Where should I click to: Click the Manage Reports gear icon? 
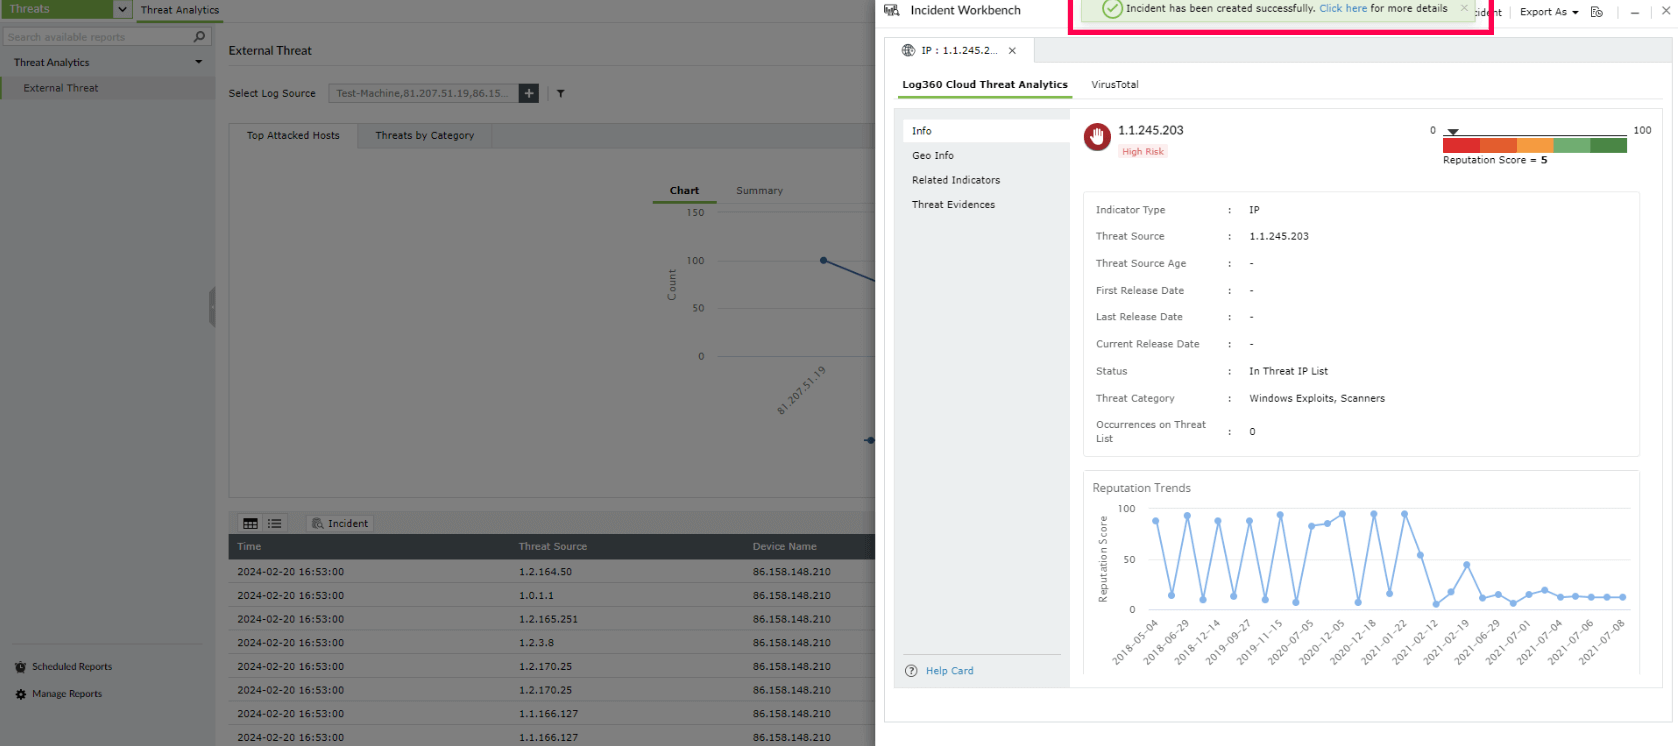[x=20, y=694]
